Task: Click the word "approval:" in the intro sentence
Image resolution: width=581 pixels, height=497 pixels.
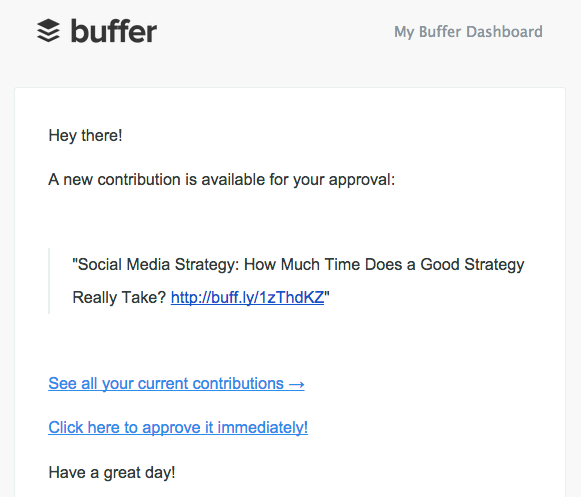Action: point(362,180)
